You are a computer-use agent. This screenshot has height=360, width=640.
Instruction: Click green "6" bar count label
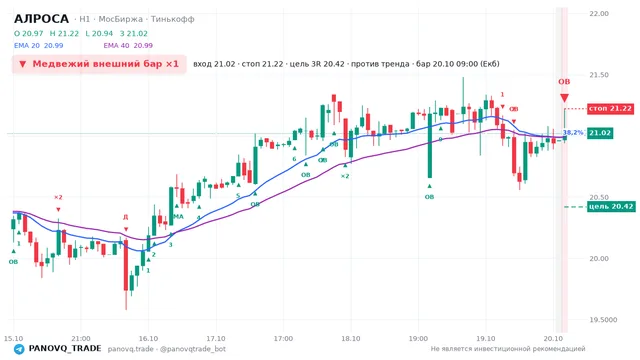coord(294,159)
